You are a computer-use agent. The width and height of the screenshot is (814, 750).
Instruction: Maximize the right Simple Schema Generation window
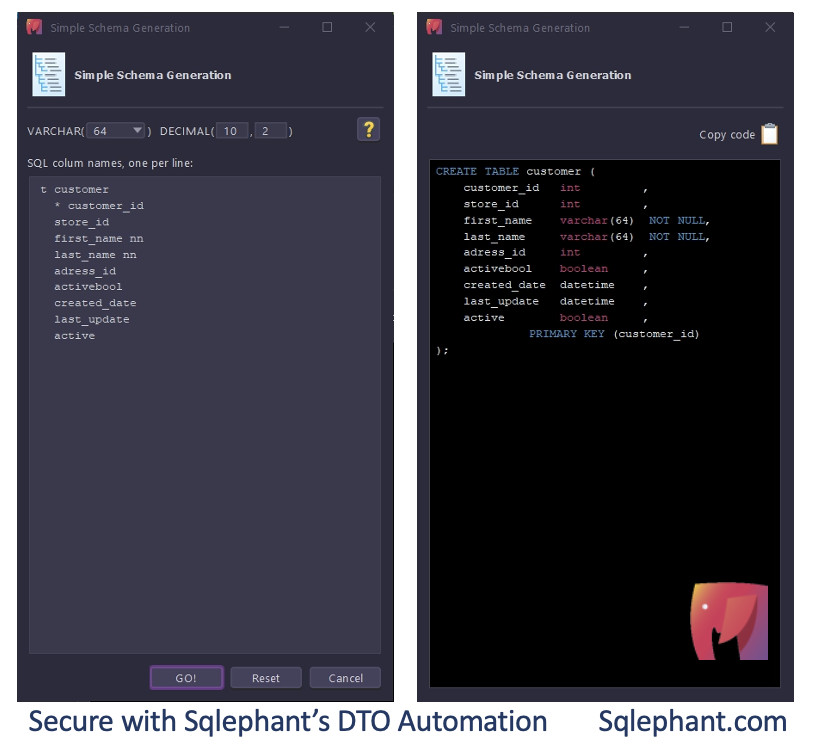coord(727,27)
